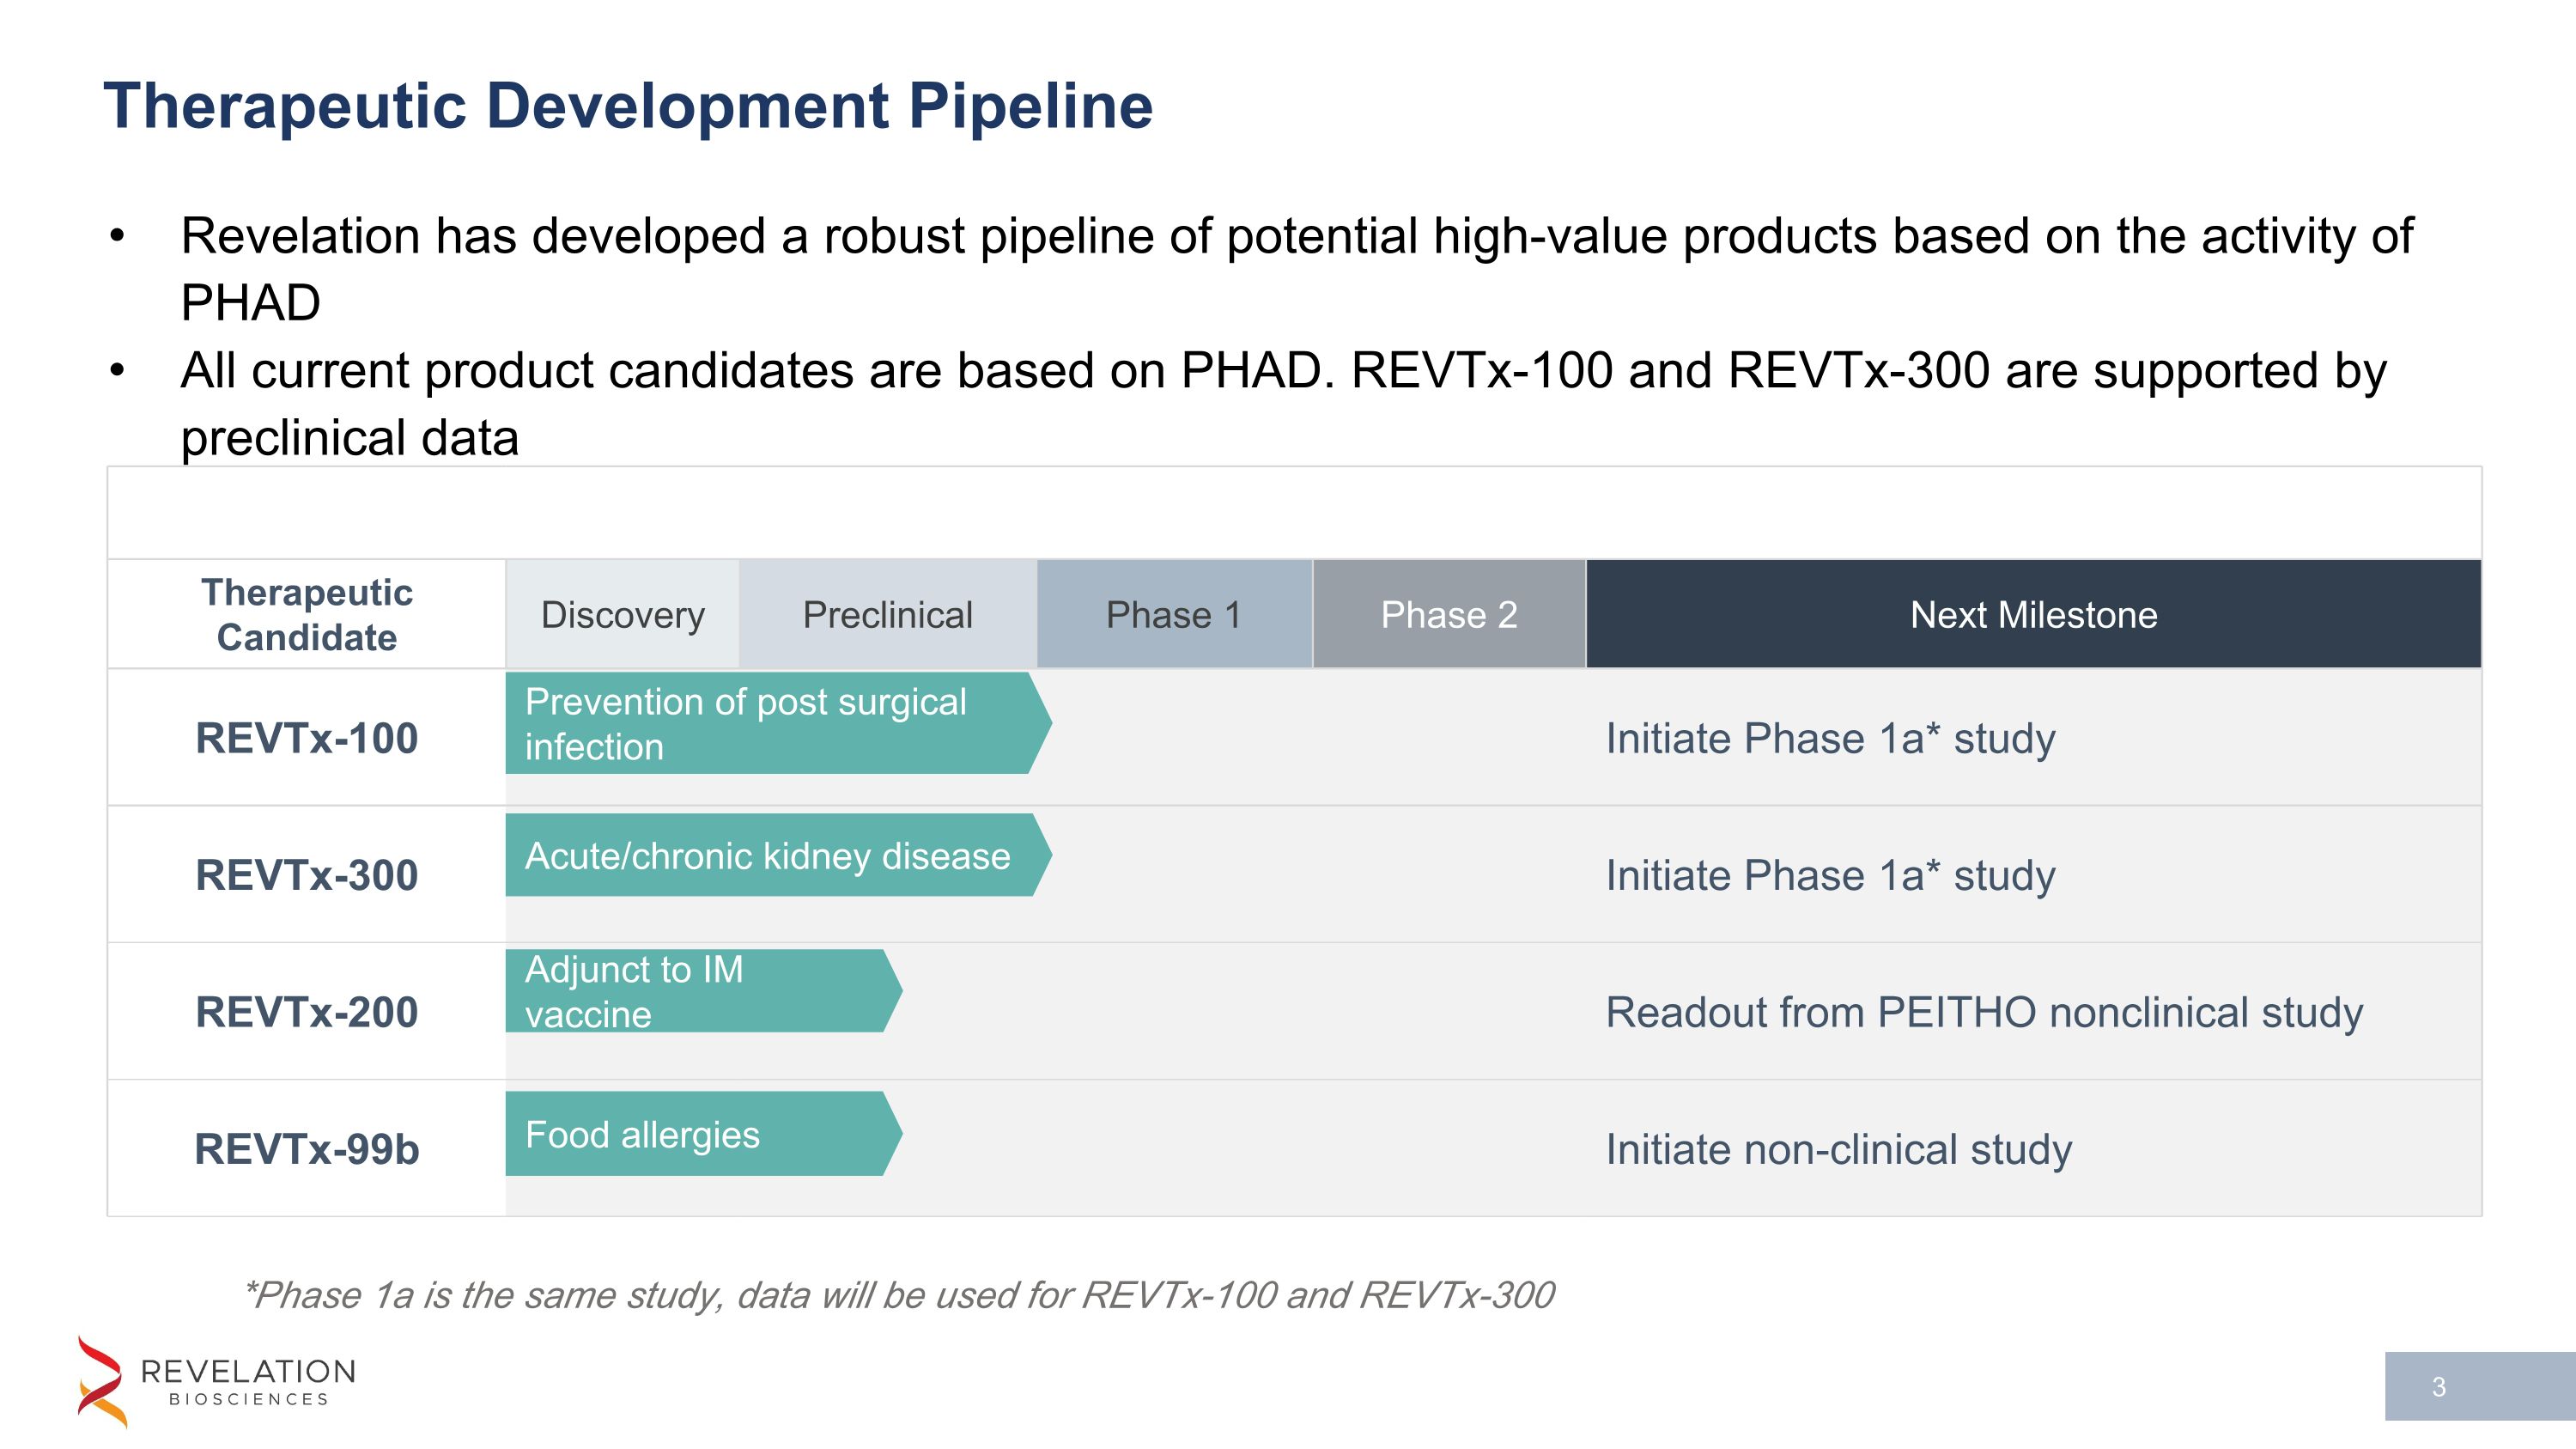
Task: Click the Phase 1 column header
Action: coord(1173,614)
